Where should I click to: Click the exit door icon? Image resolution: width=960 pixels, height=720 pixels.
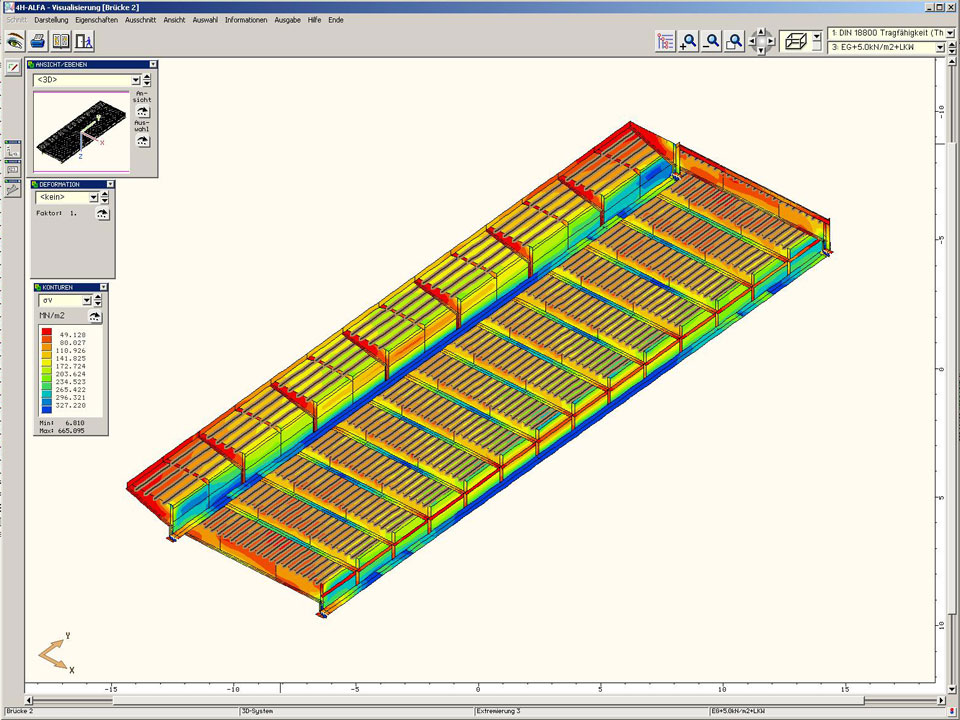(x=84, y=41)
